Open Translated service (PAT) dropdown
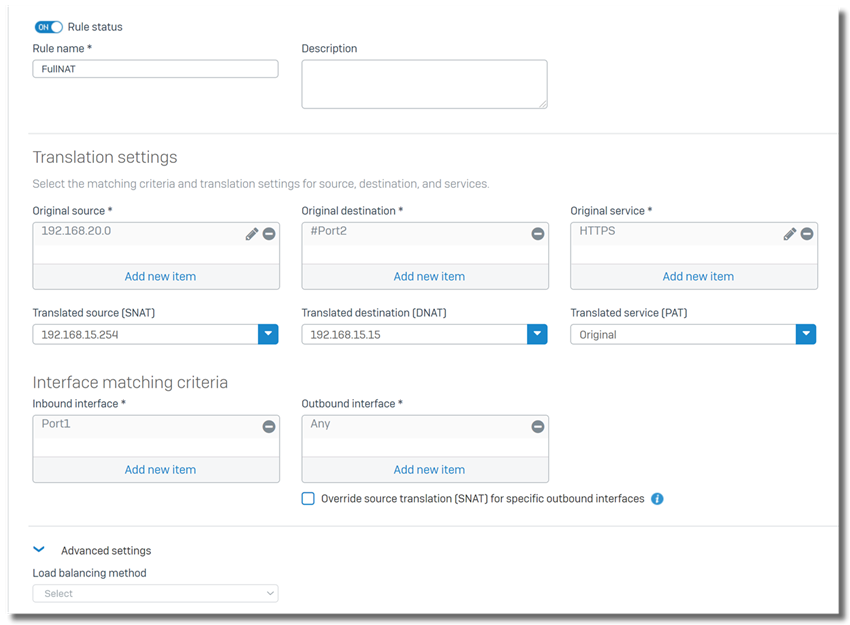This screenshot has width=850, height=625. tap(806, 334)
